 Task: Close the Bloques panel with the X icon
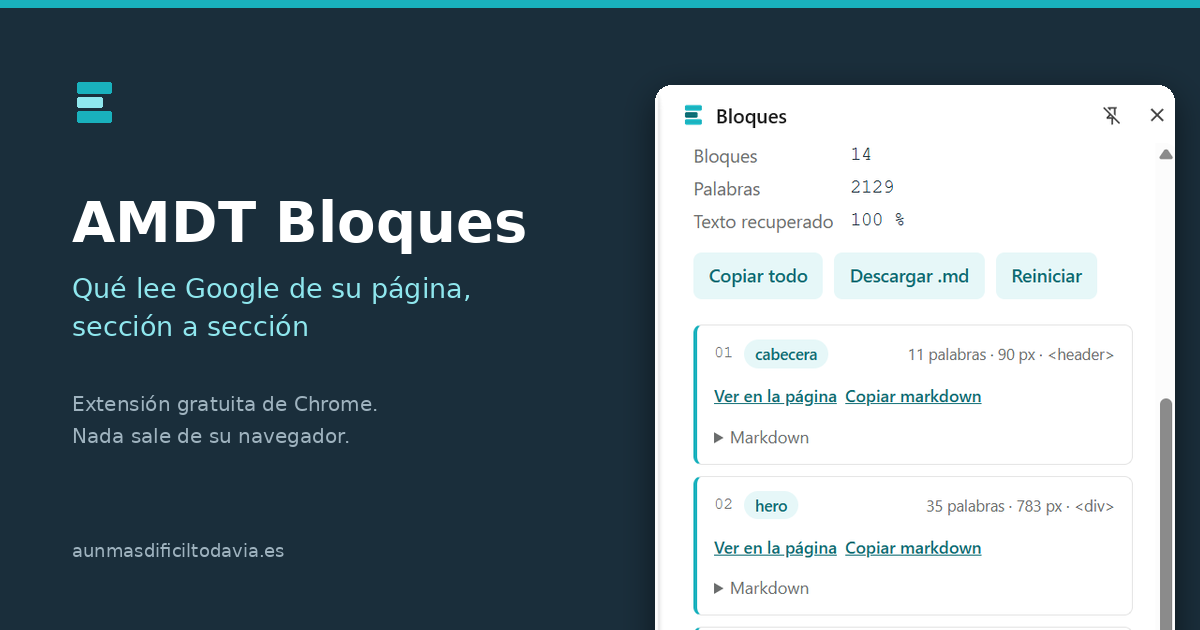(x=1157, y=115)
